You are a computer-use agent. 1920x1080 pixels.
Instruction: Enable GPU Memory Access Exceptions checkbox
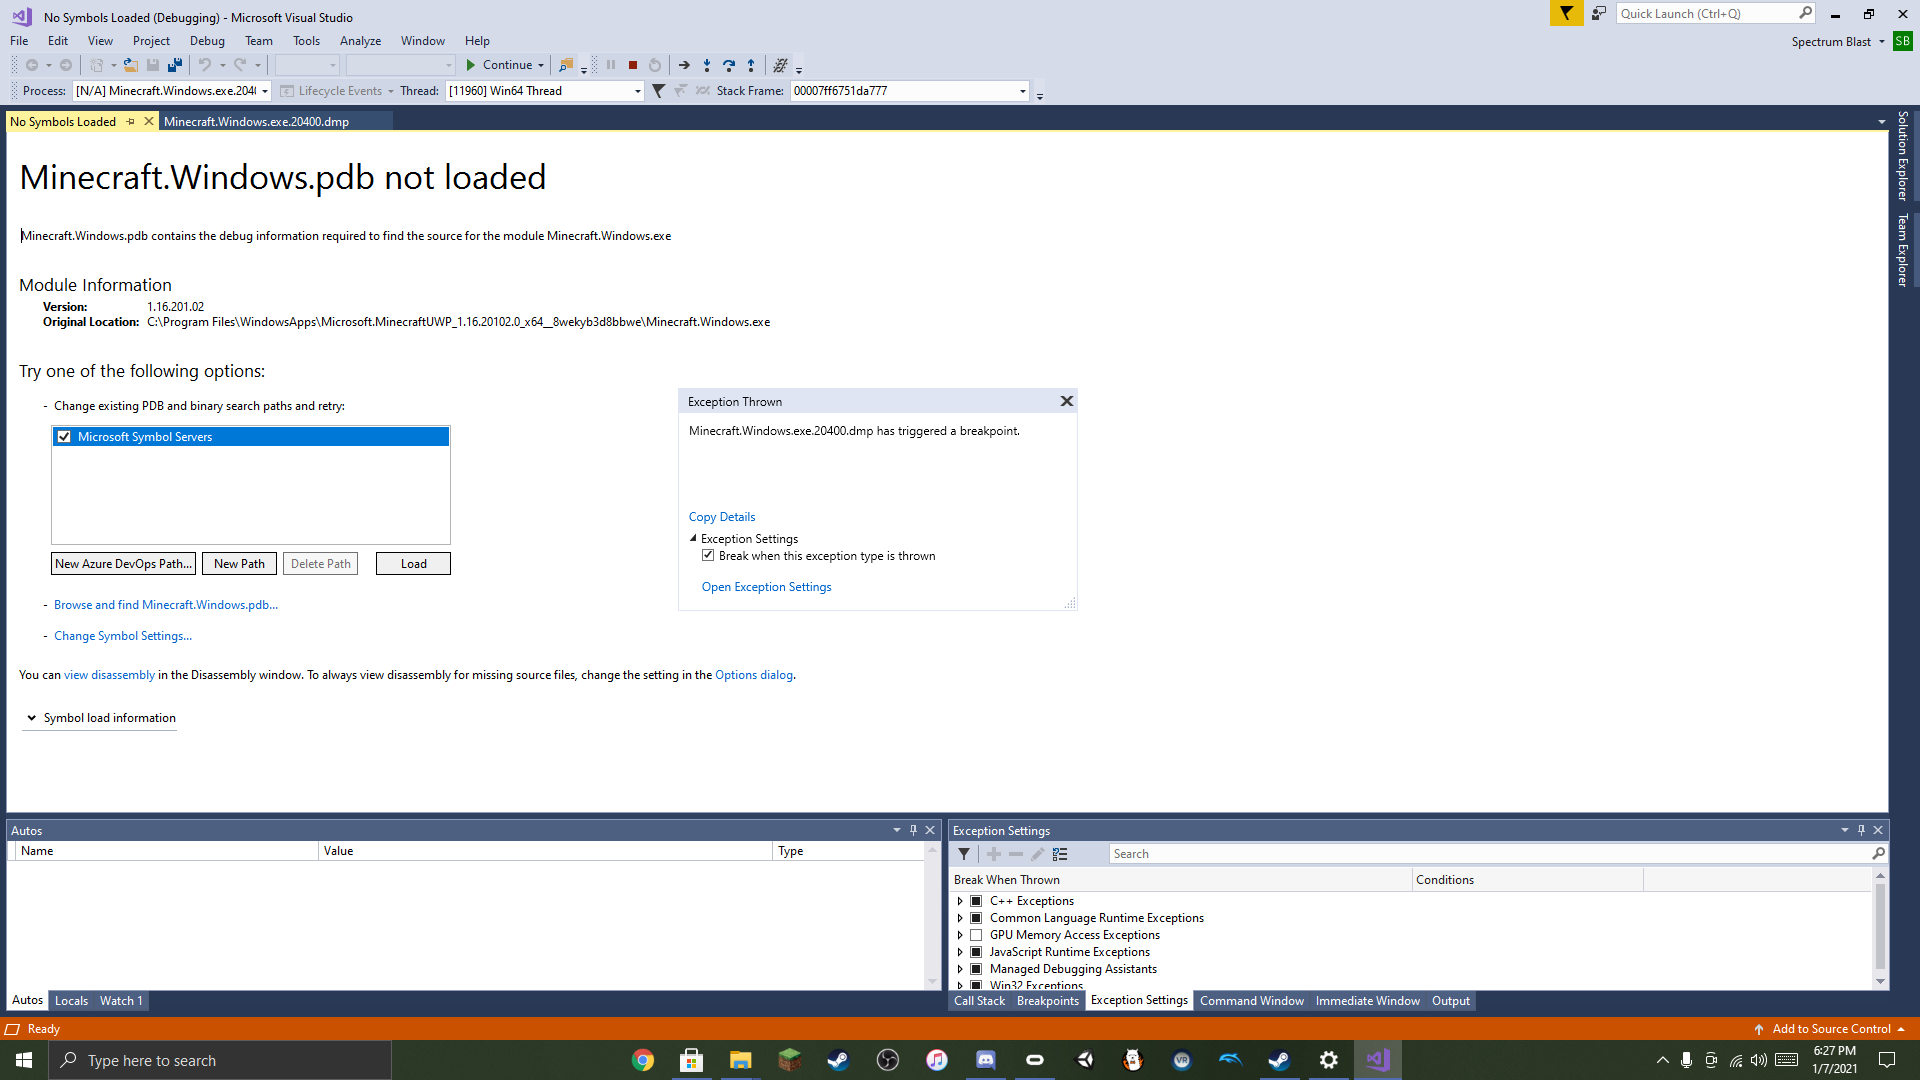click(x=976, y=935)
